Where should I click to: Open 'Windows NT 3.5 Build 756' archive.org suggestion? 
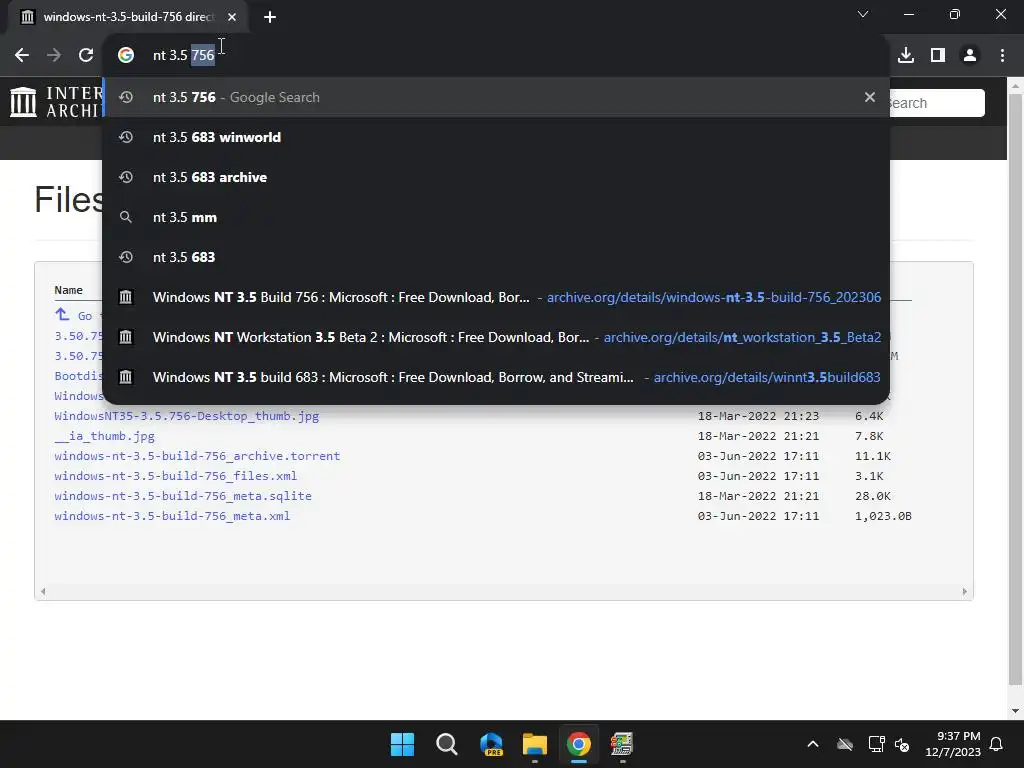coord(496,297)
